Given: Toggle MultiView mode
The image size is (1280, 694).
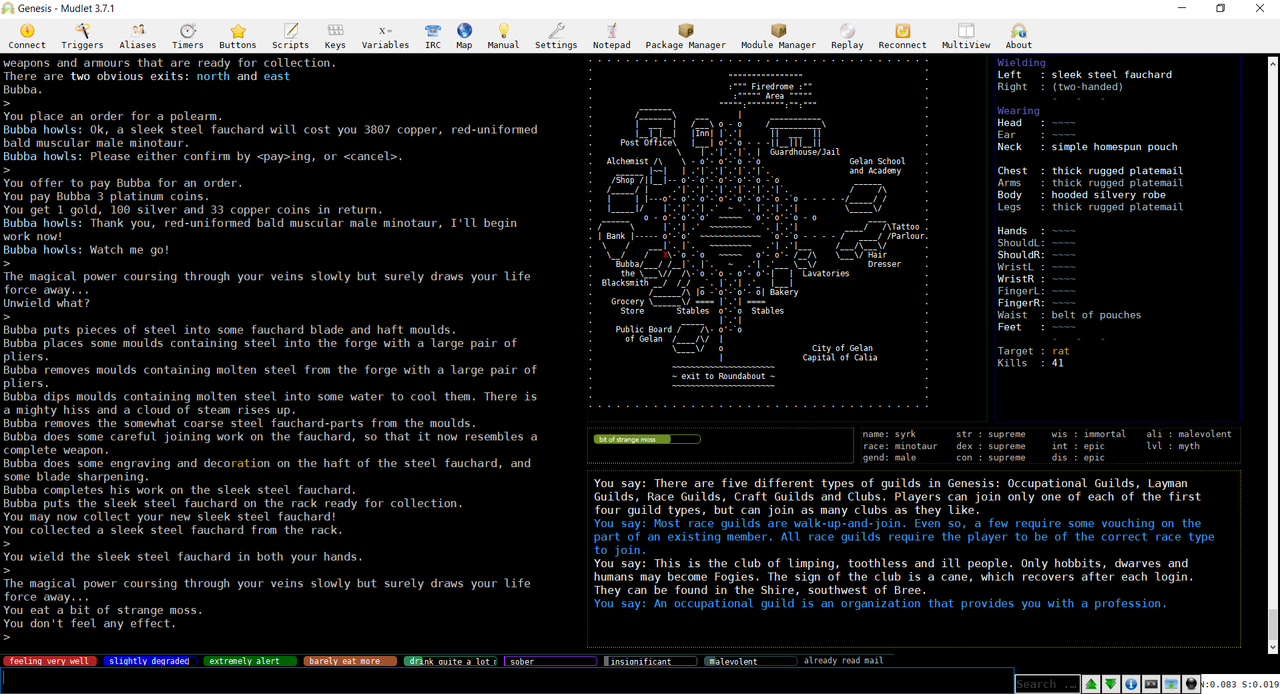Looking at the screenshot, I should (966, 36).
